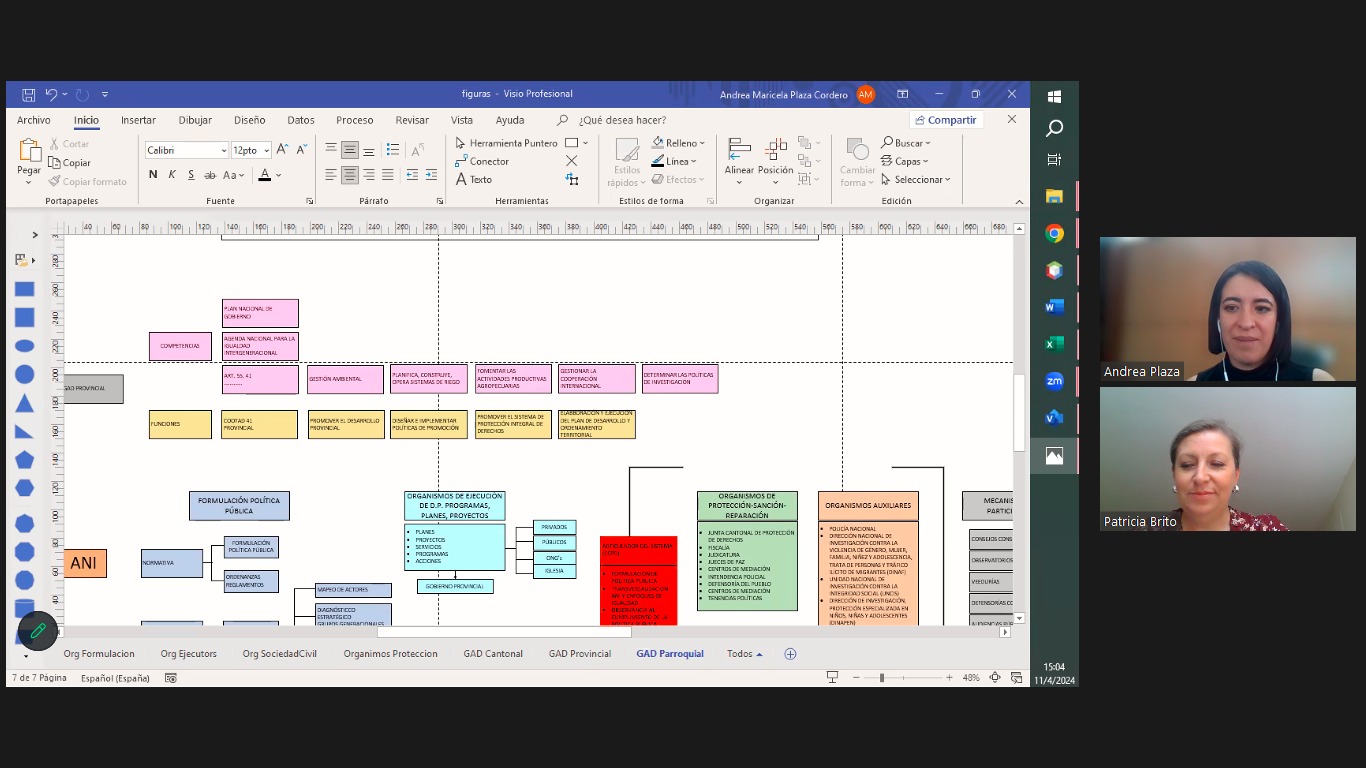The height and width of the screenshot is (768, 1366).
Task: Select the pentagon shape in the stencil panel
Action: point(24,460)
